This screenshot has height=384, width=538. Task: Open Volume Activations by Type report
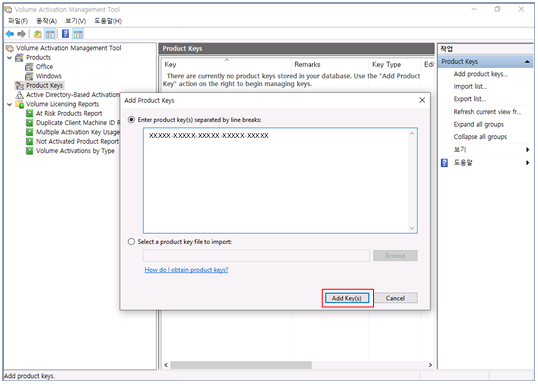[x=75, y=151]
